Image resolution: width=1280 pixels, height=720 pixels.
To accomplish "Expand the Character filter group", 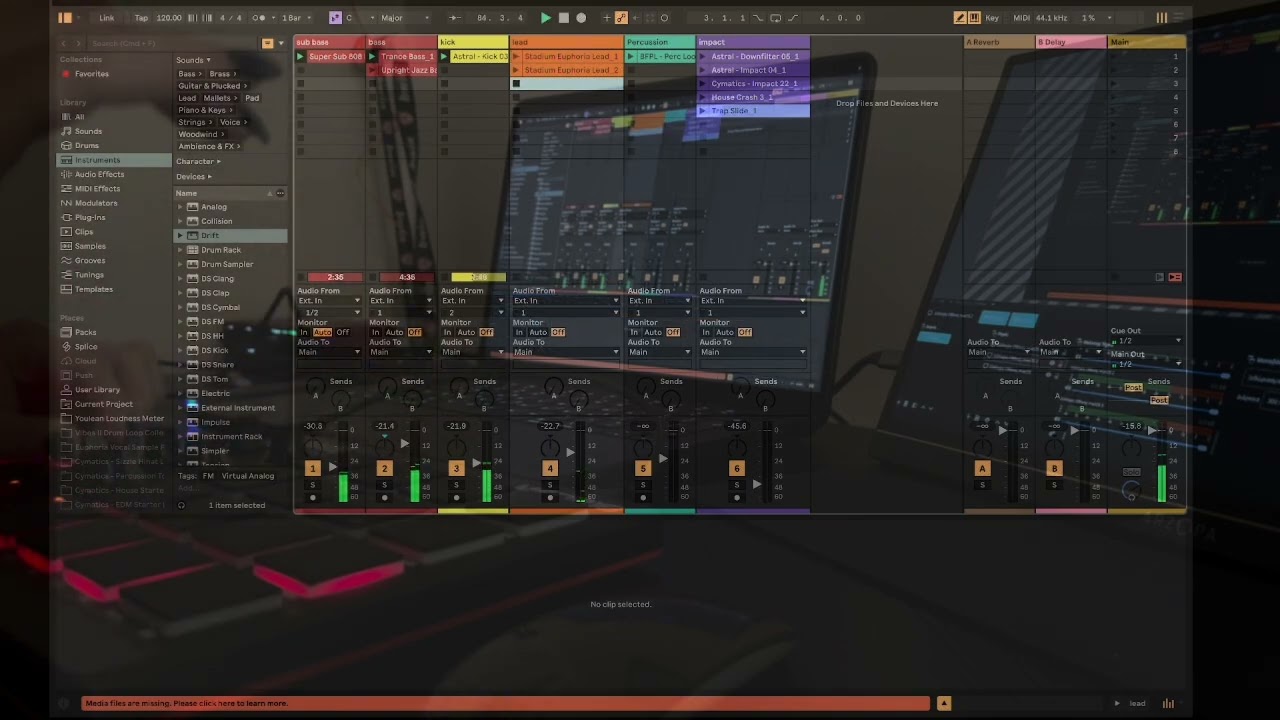I will coord(198,162).
